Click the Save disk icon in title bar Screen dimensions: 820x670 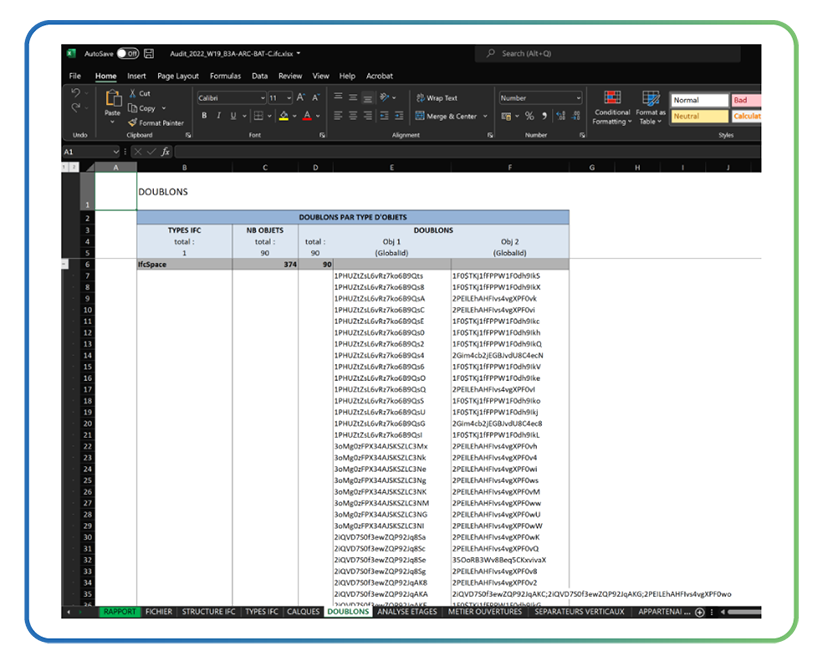[x=149, y=53]
